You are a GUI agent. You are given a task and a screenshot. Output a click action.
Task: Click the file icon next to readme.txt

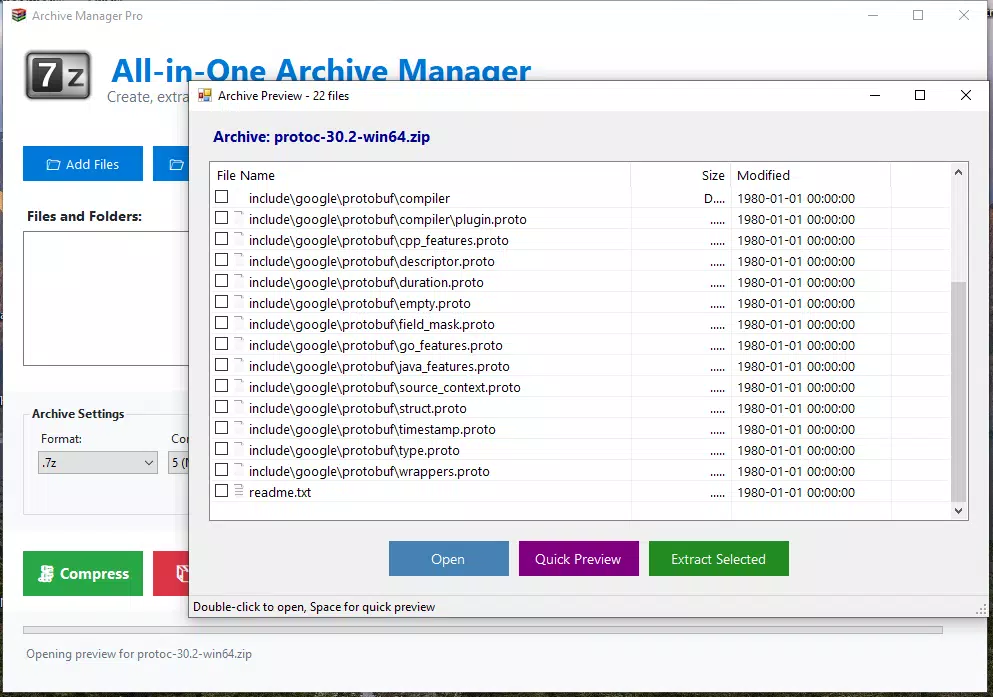pos(239,491)
